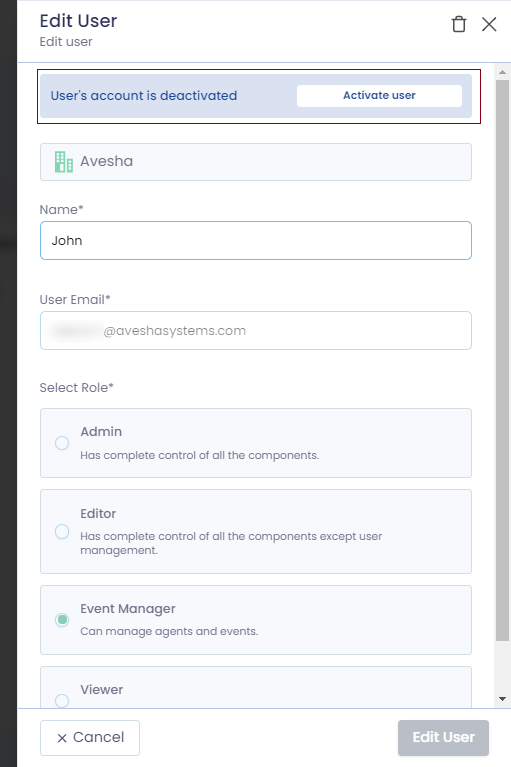Click the Avesha organization field
Screen dimensions: 511x767
coord(256,162)
